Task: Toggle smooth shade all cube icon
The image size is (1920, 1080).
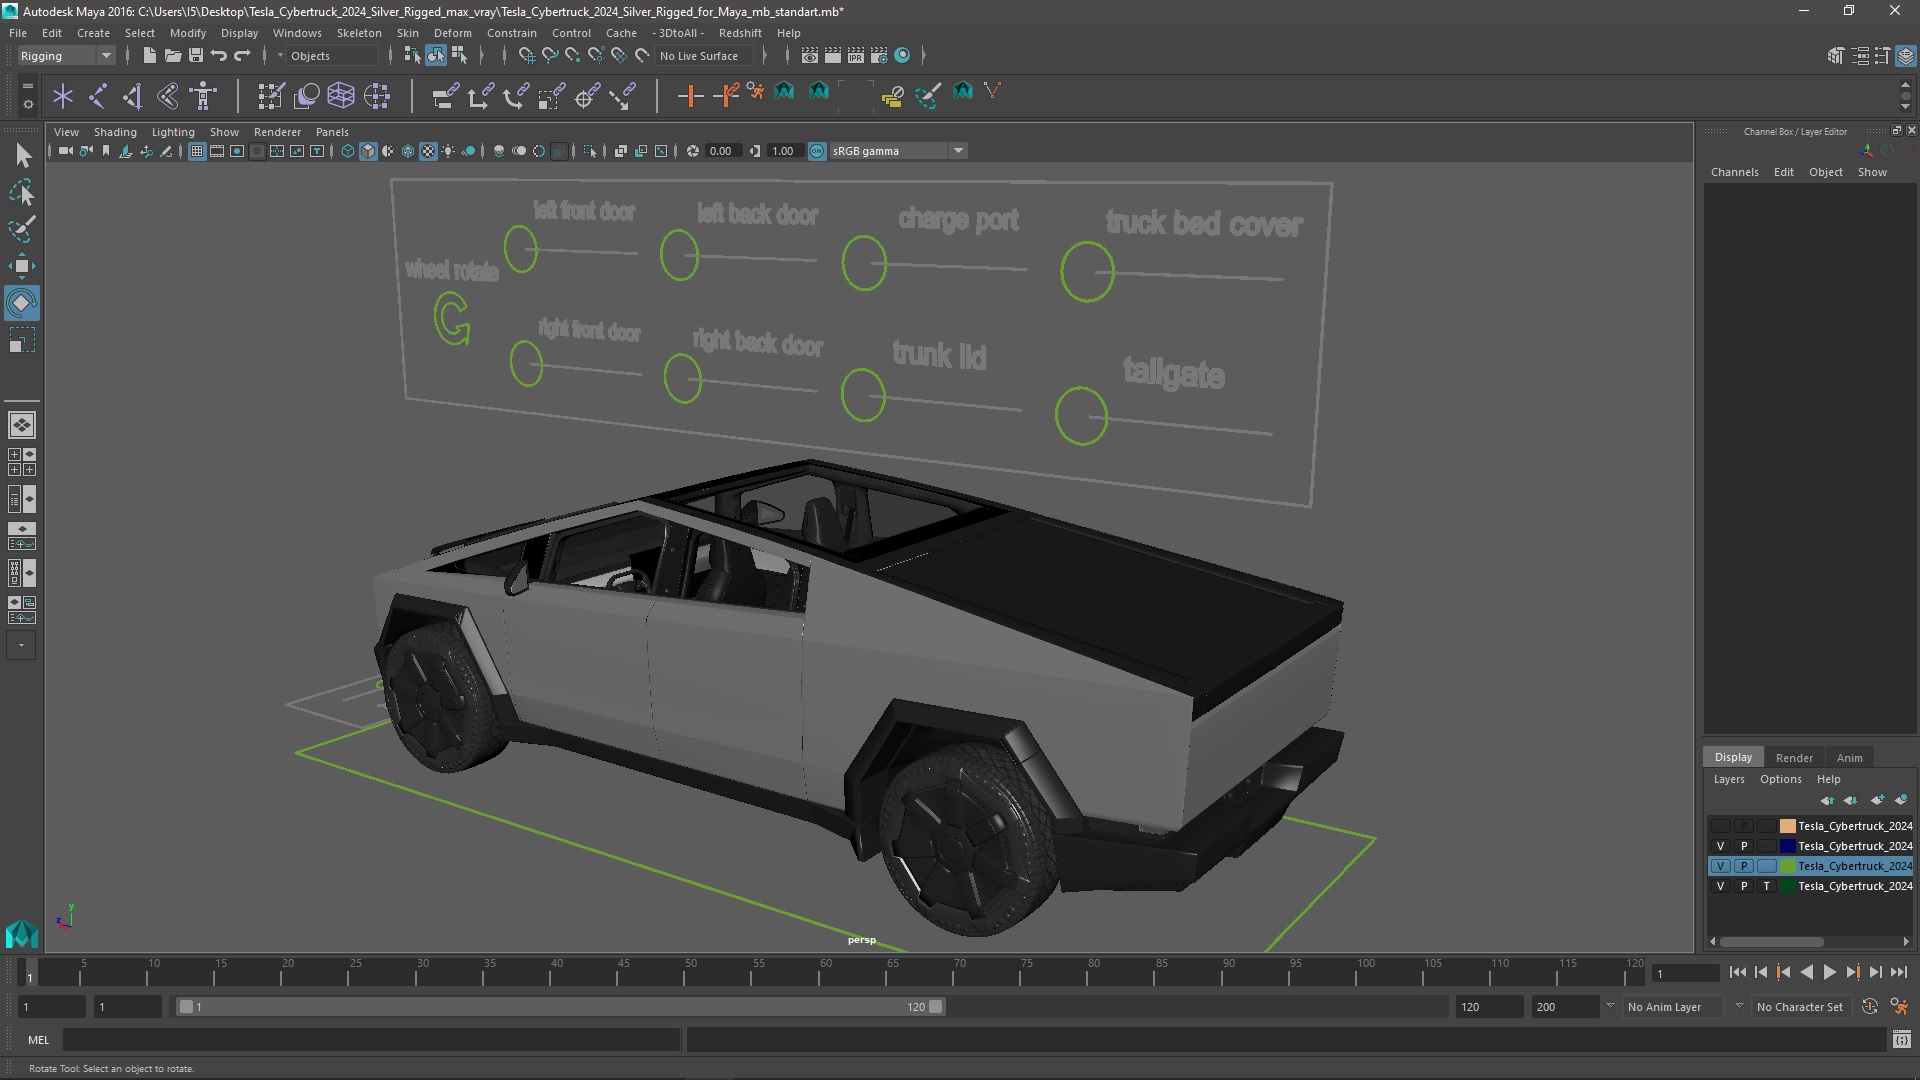Action: [x=368, y=151]
